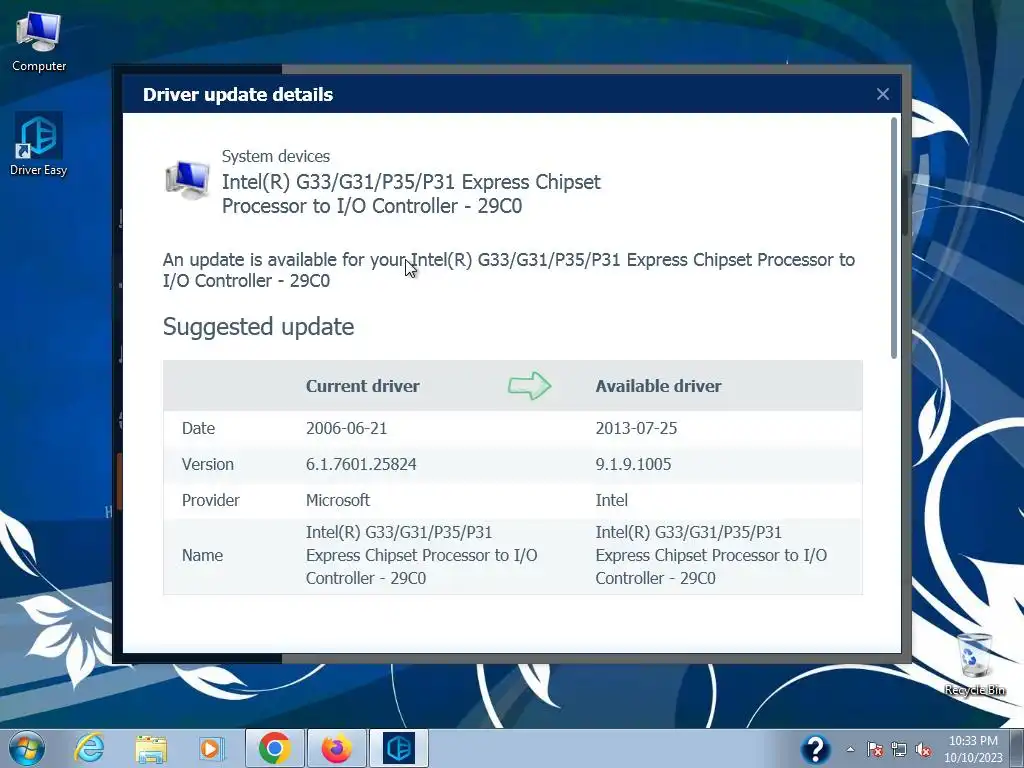
Task: Click the System devices computer icon
Action: (x=187, y=180)
